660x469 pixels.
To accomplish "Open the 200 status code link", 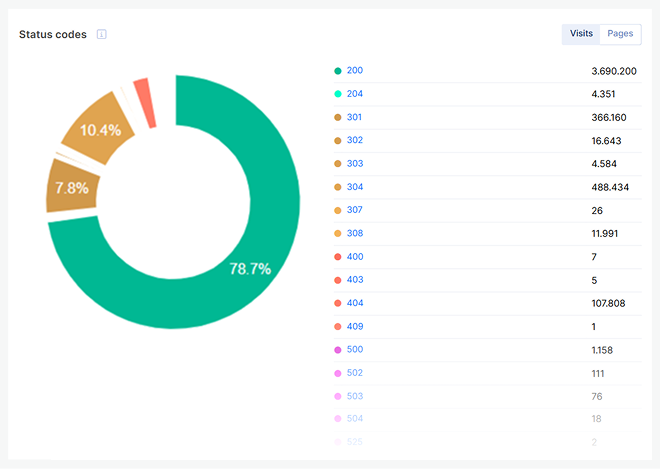I will tap(355, 71).
